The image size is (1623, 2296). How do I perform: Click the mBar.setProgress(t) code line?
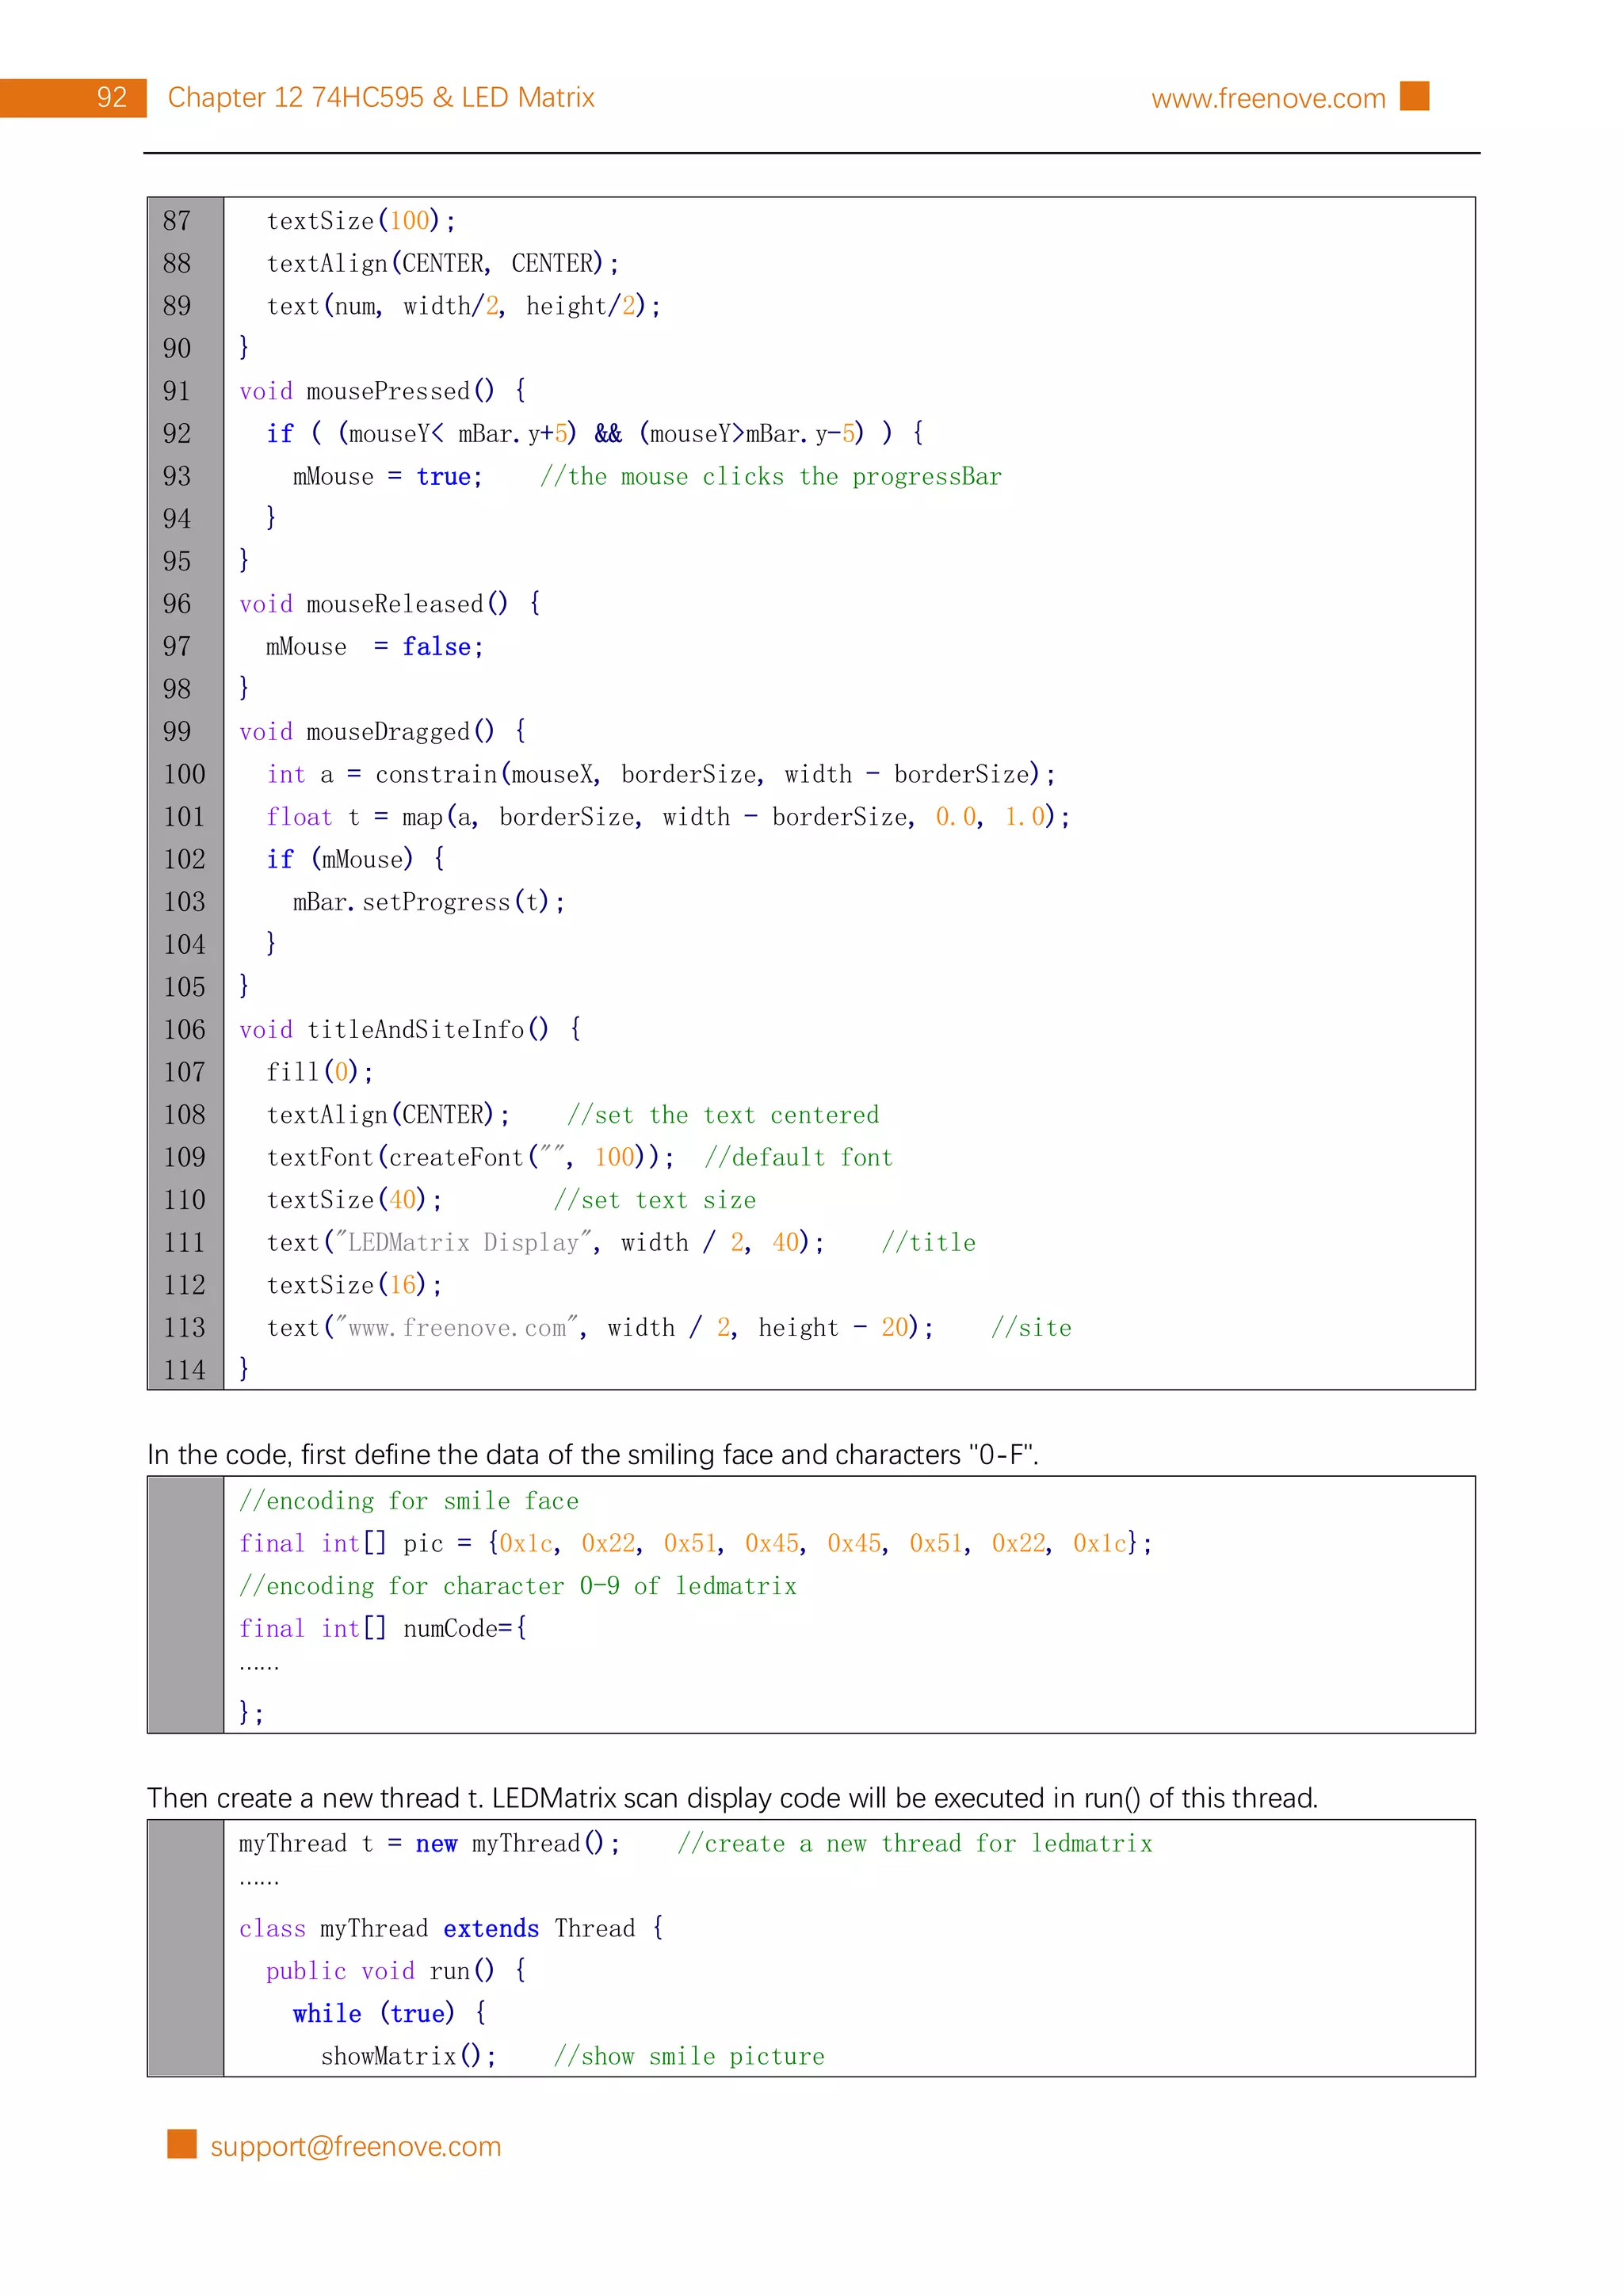[428, 902]
